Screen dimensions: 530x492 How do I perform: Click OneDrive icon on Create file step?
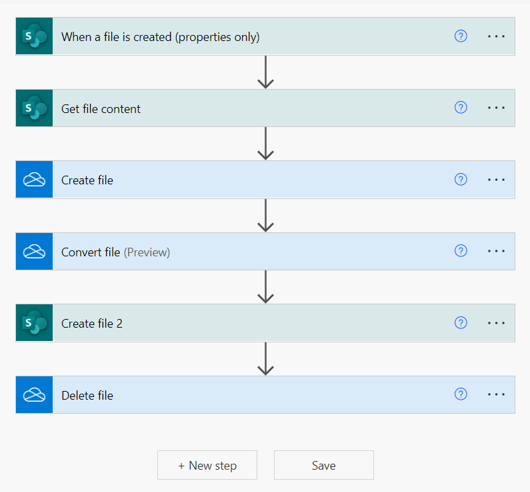point(34,179)
